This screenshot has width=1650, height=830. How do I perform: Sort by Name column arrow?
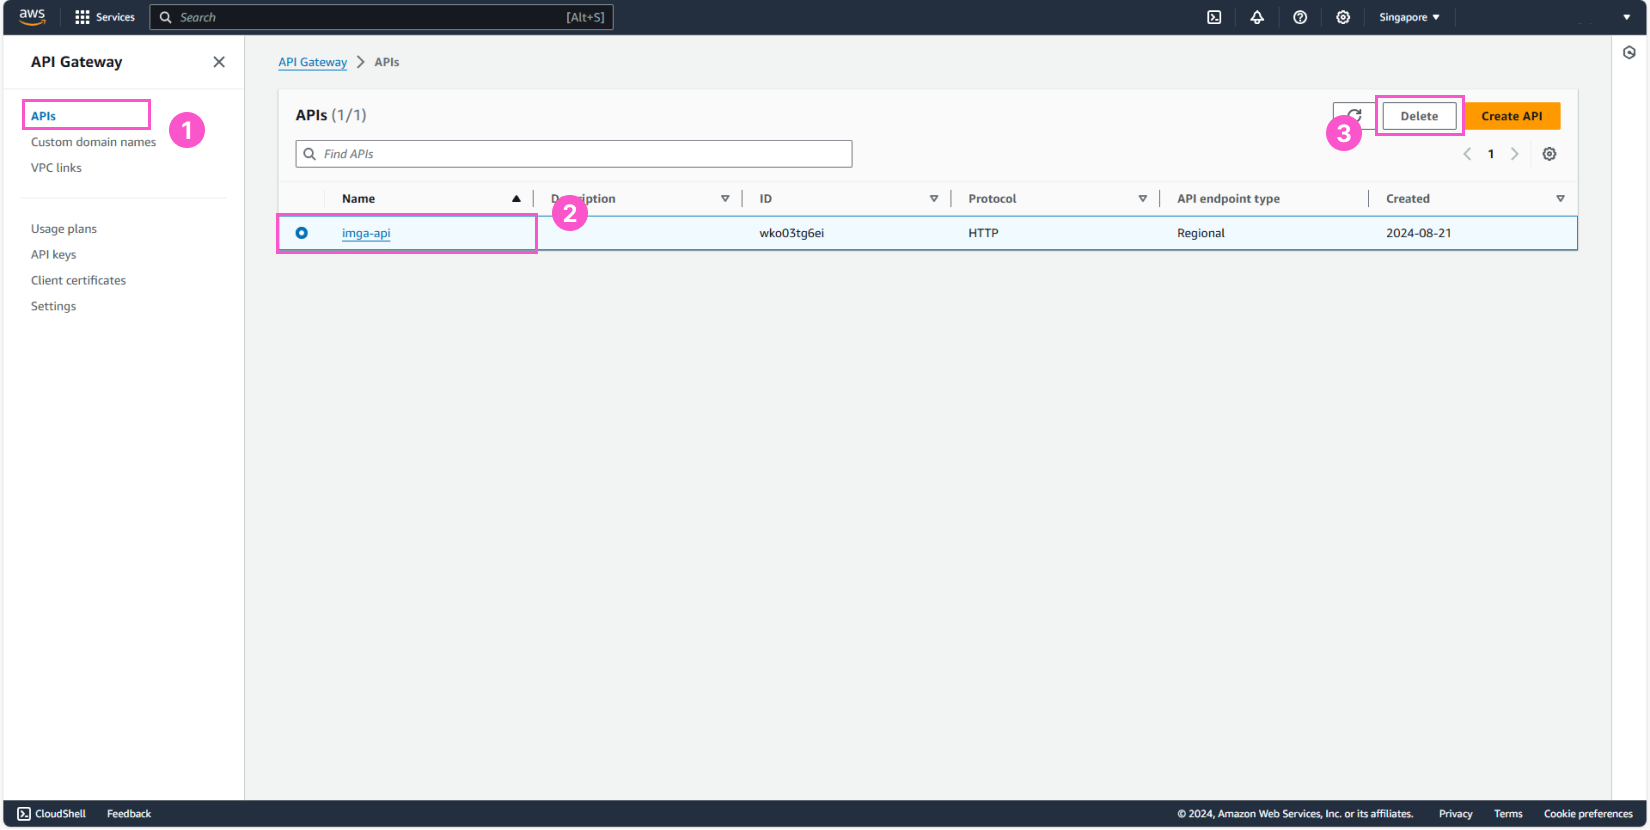coord(516,199)
